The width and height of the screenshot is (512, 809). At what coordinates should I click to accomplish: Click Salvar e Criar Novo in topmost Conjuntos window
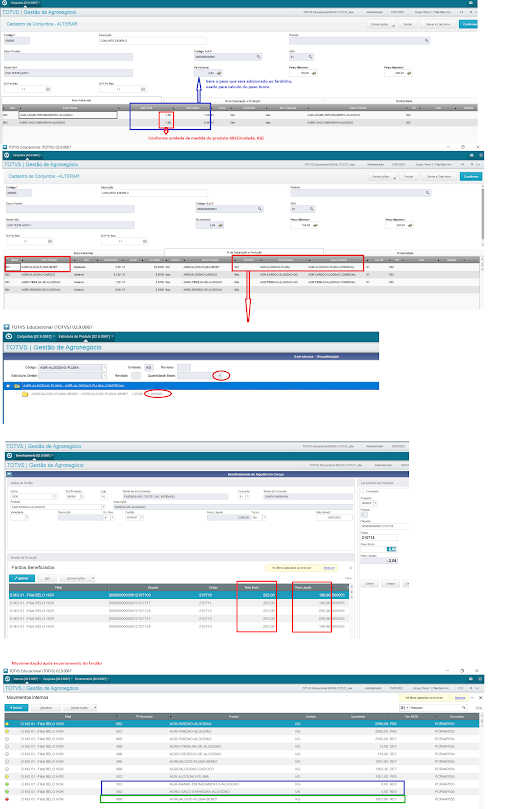[438, 24]
